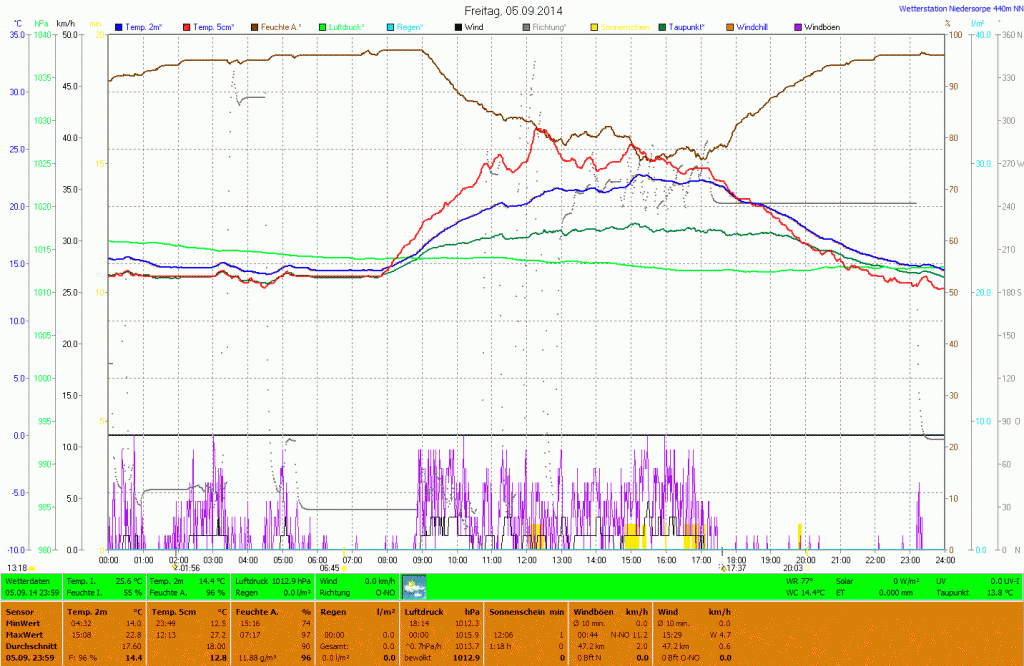This screenshot has width=1024, height=666.
Task: Click the chart title Freitag, 05.09.2014
Action: pos(514,10)
